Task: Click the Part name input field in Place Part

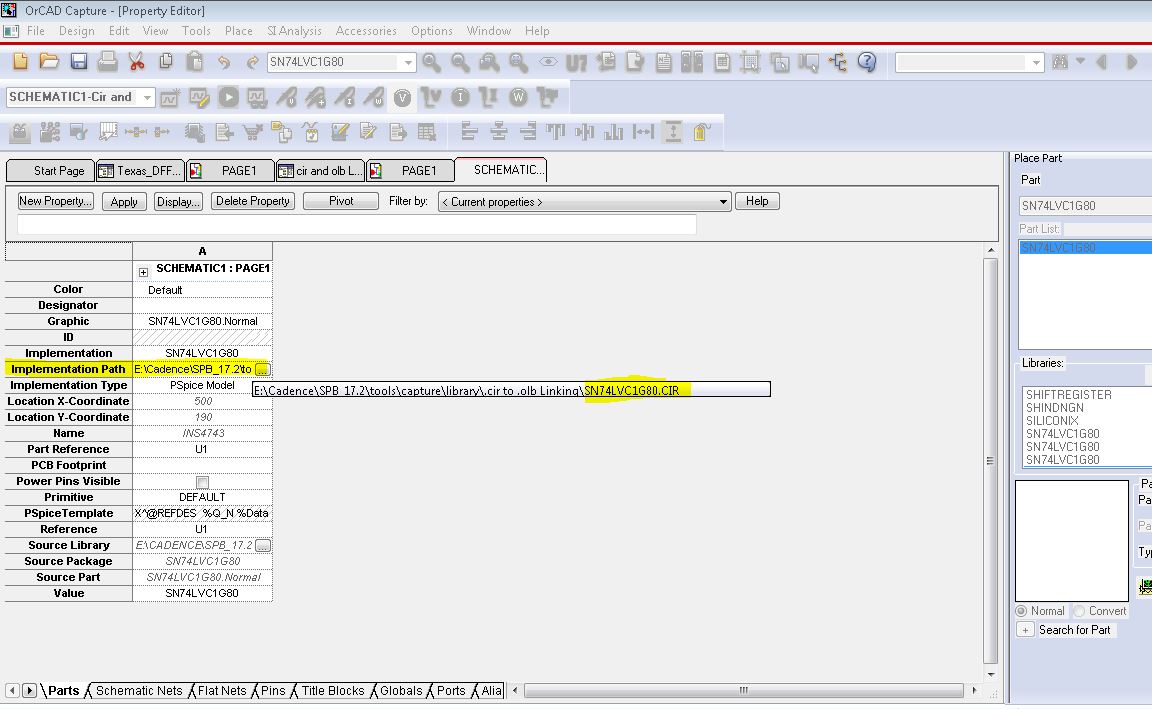Action: 1085,206
